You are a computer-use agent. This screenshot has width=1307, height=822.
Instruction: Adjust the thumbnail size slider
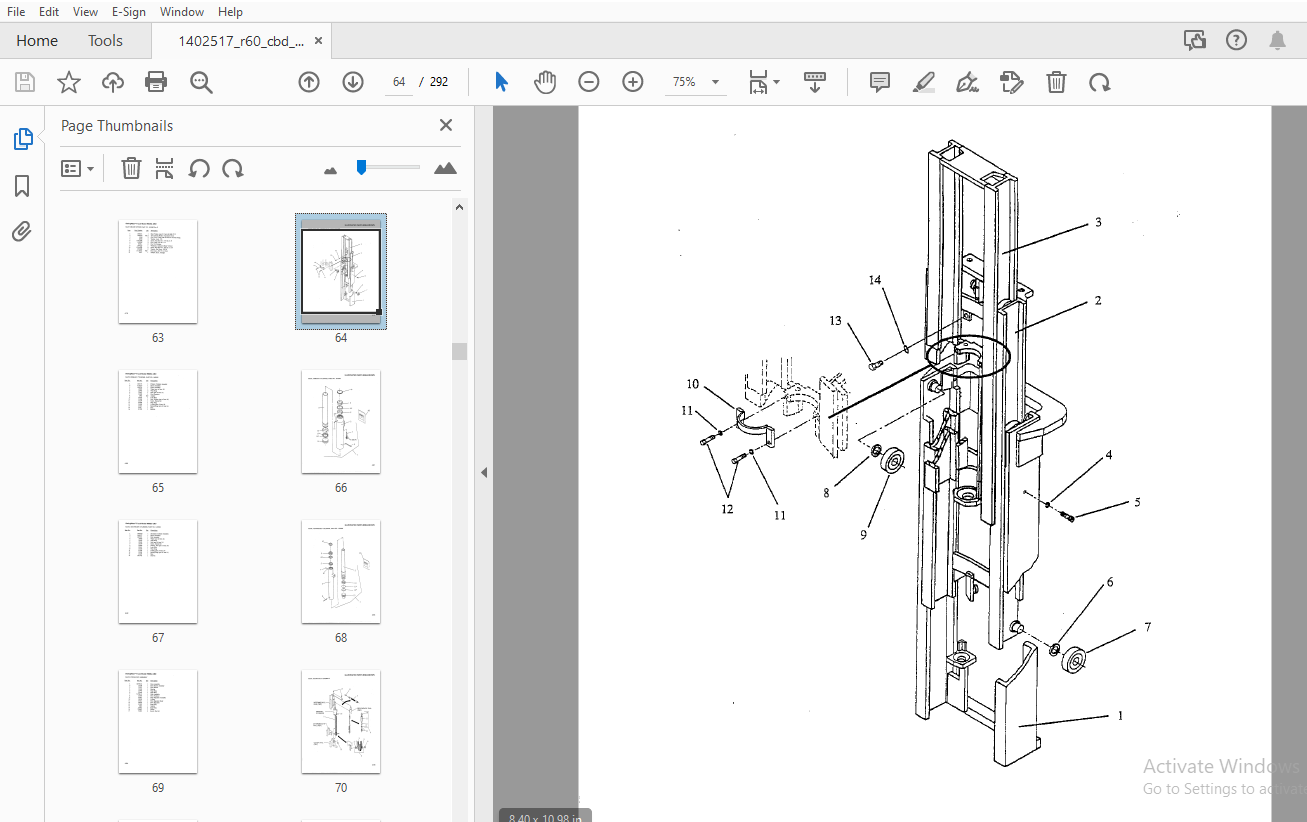361,167
